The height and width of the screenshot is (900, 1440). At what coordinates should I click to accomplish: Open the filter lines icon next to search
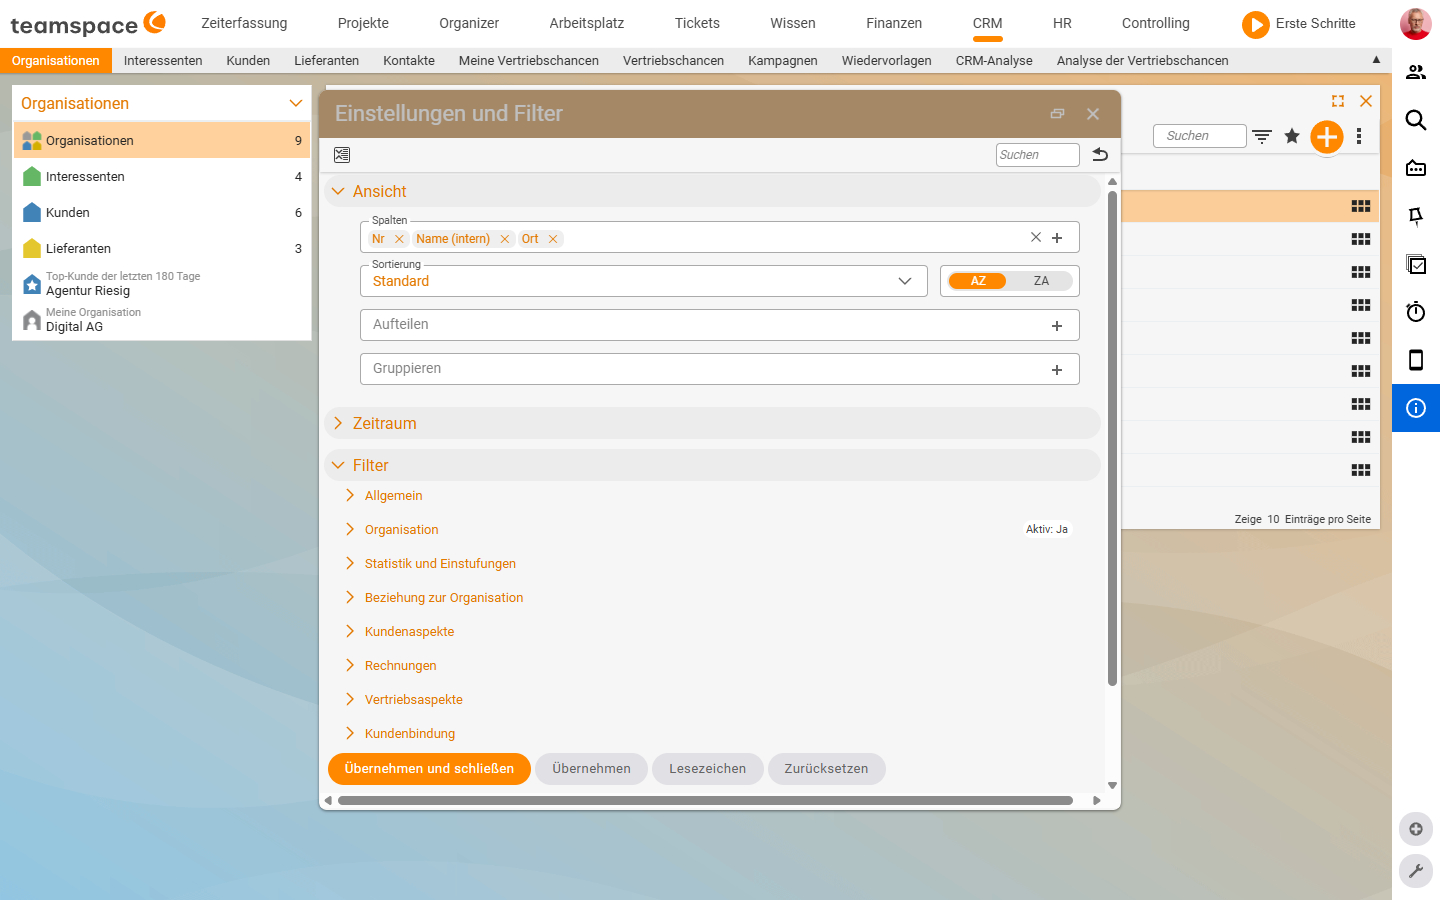(x=1262, y=136)
